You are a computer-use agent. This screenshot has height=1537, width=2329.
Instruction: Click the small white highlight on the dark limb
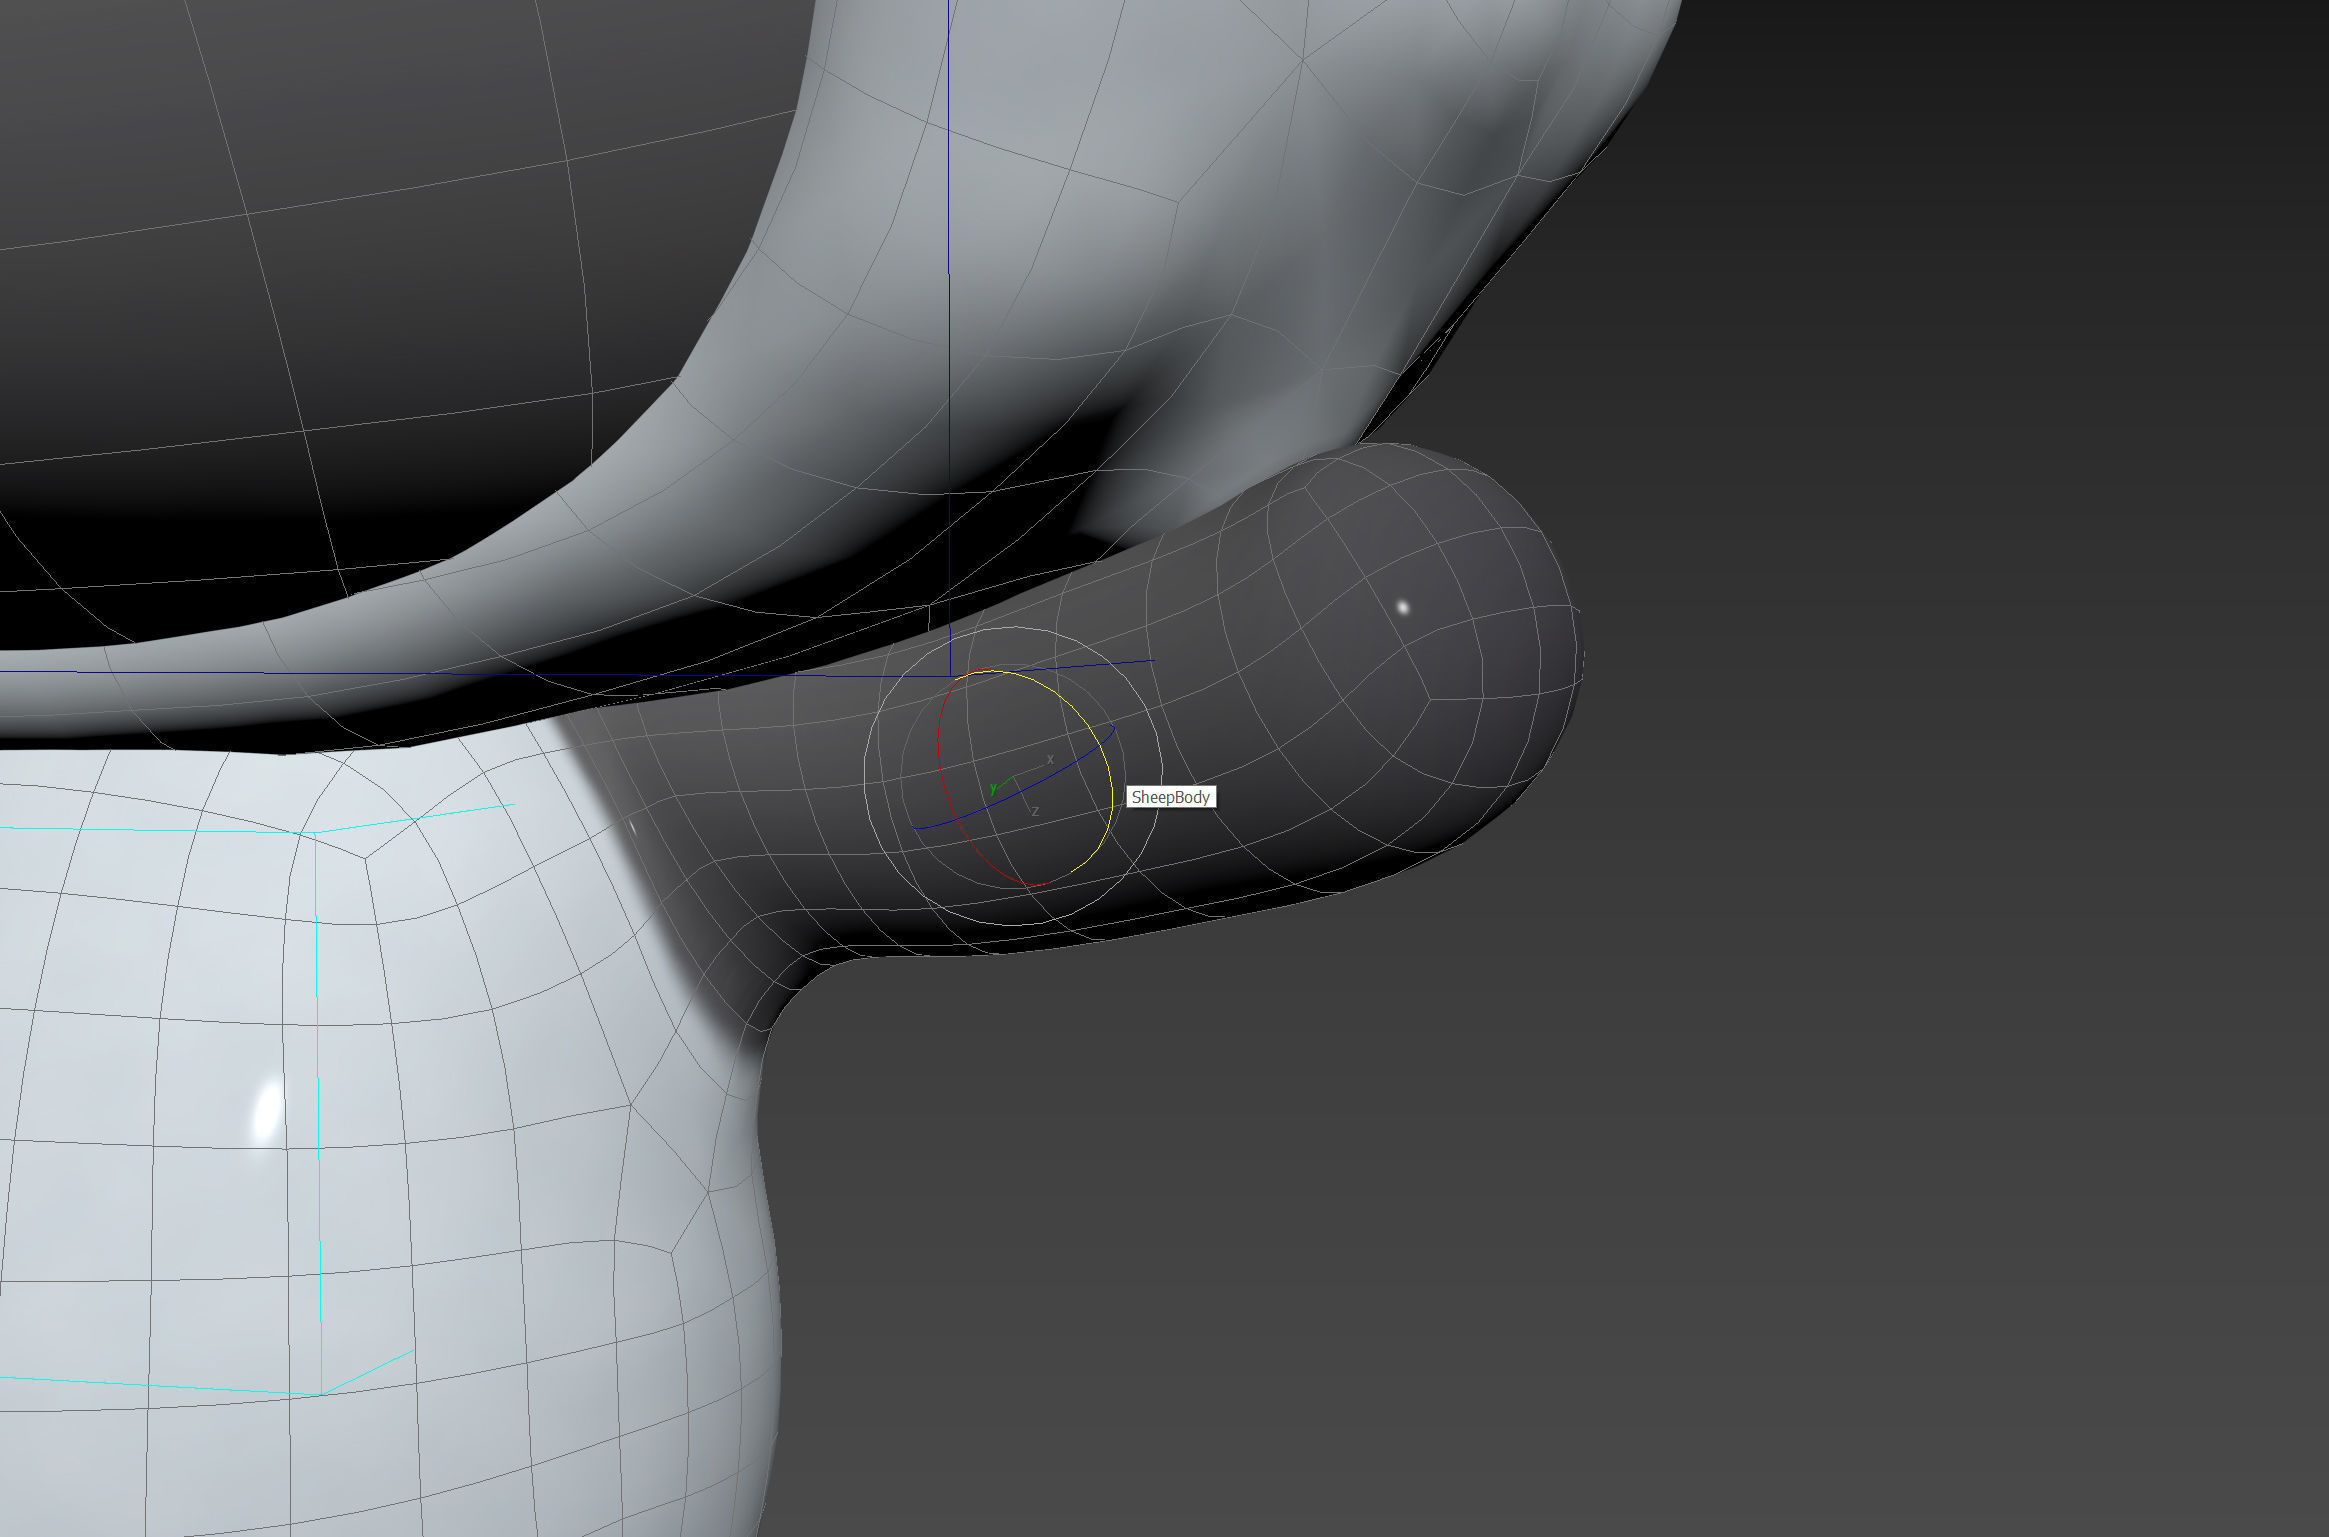(1402, 607)
